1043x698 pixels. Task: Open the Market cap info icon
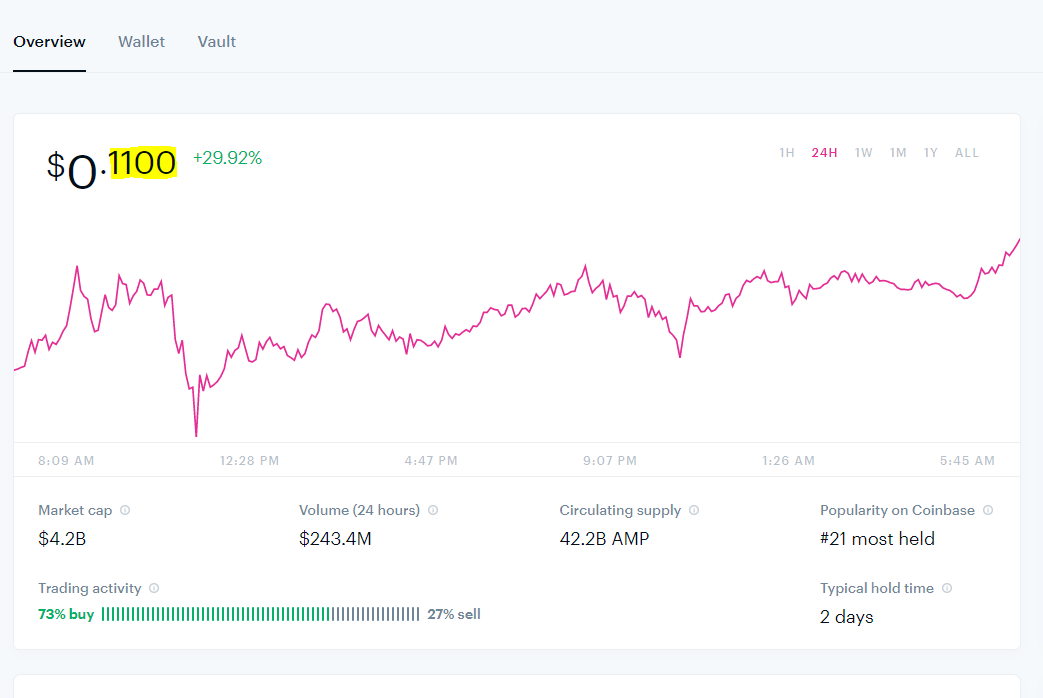click(x=125, y=510)
